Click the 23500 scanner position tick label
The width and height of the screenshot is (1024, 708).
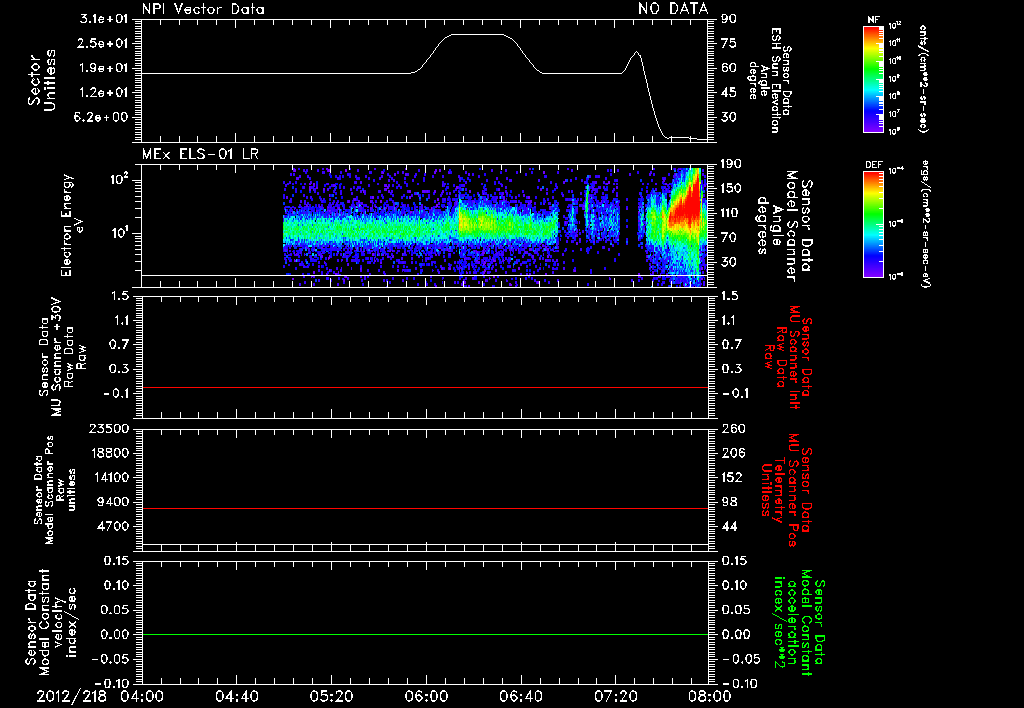coord(108,428)
